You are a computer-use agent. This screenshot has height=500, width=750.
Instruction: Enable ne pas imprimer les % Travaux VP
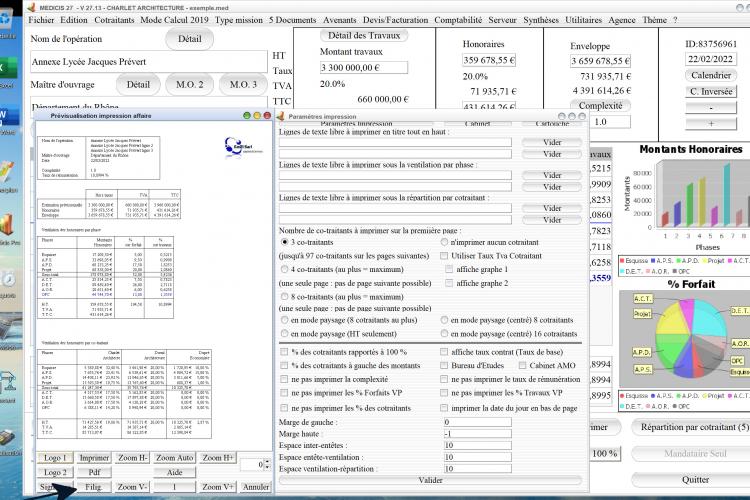click(444, 393)
